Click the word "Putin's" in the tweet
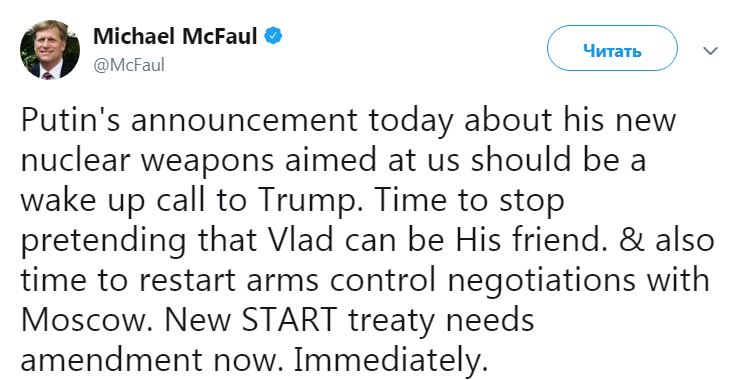 [x=71, y=120]
